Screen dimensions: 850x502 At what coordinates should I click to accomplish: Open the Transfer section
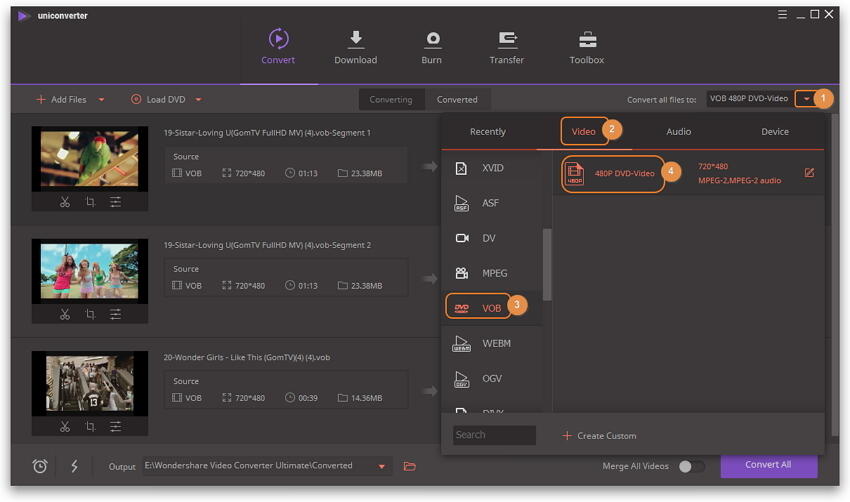(x=507, y=47)
